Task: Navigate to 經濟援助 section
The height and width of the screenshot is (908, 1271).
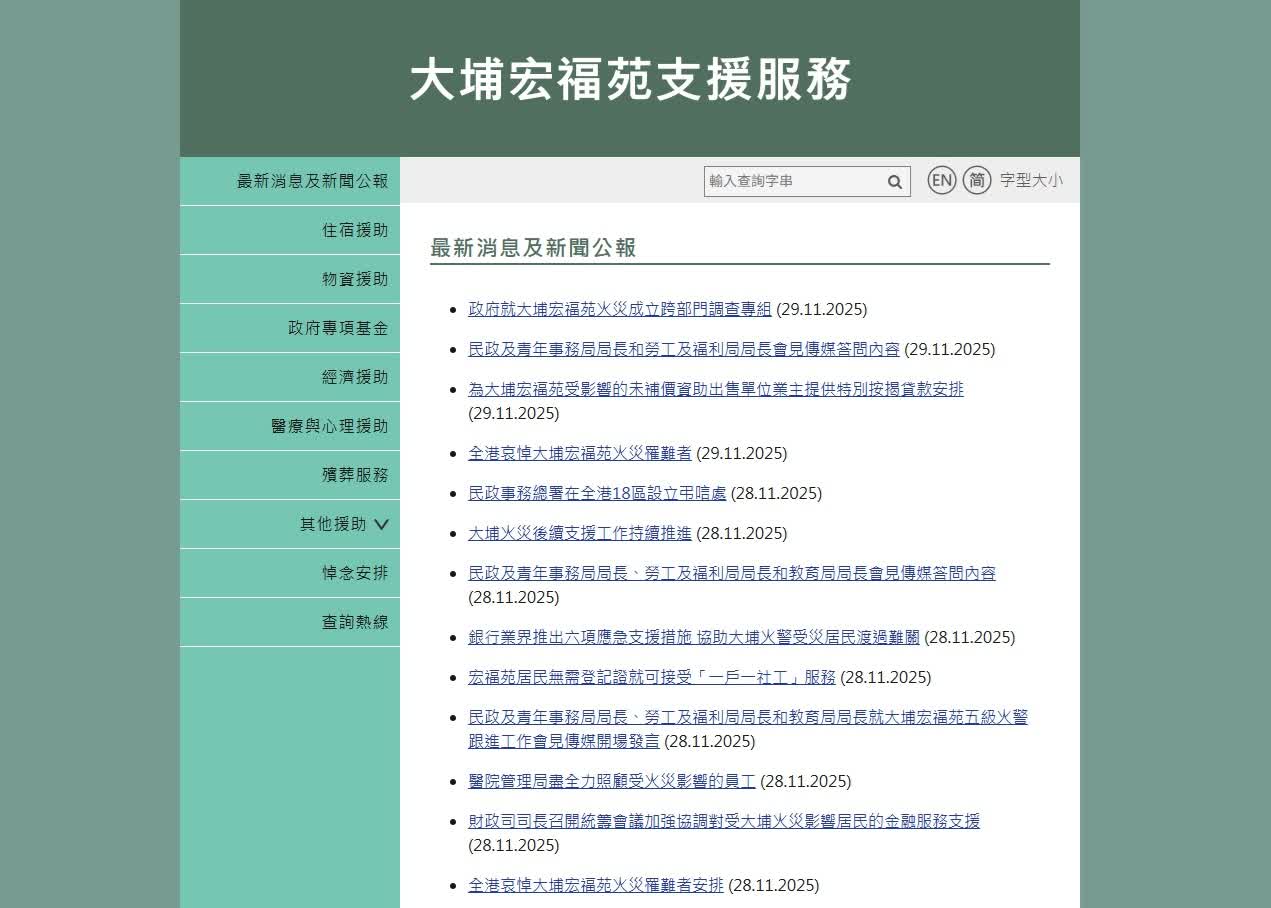Action: point(354,377)
